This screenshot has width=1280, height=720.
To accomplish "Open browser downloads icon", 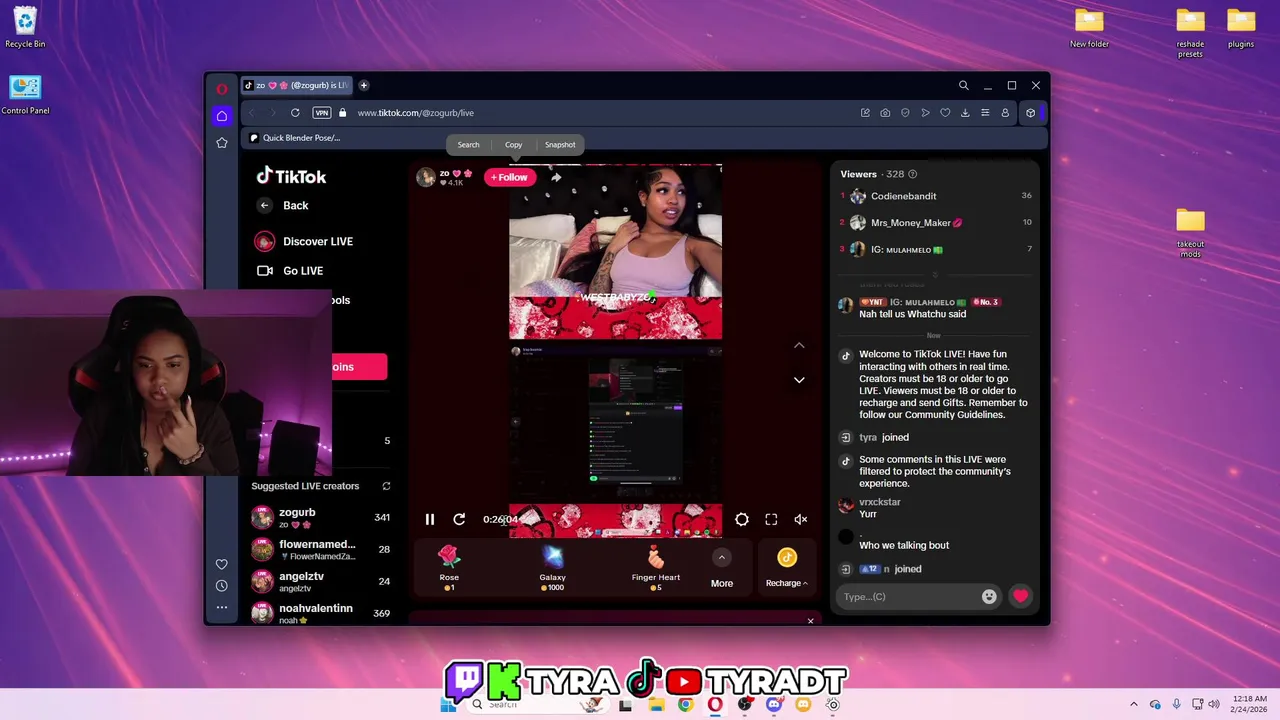I will (965, 113).
